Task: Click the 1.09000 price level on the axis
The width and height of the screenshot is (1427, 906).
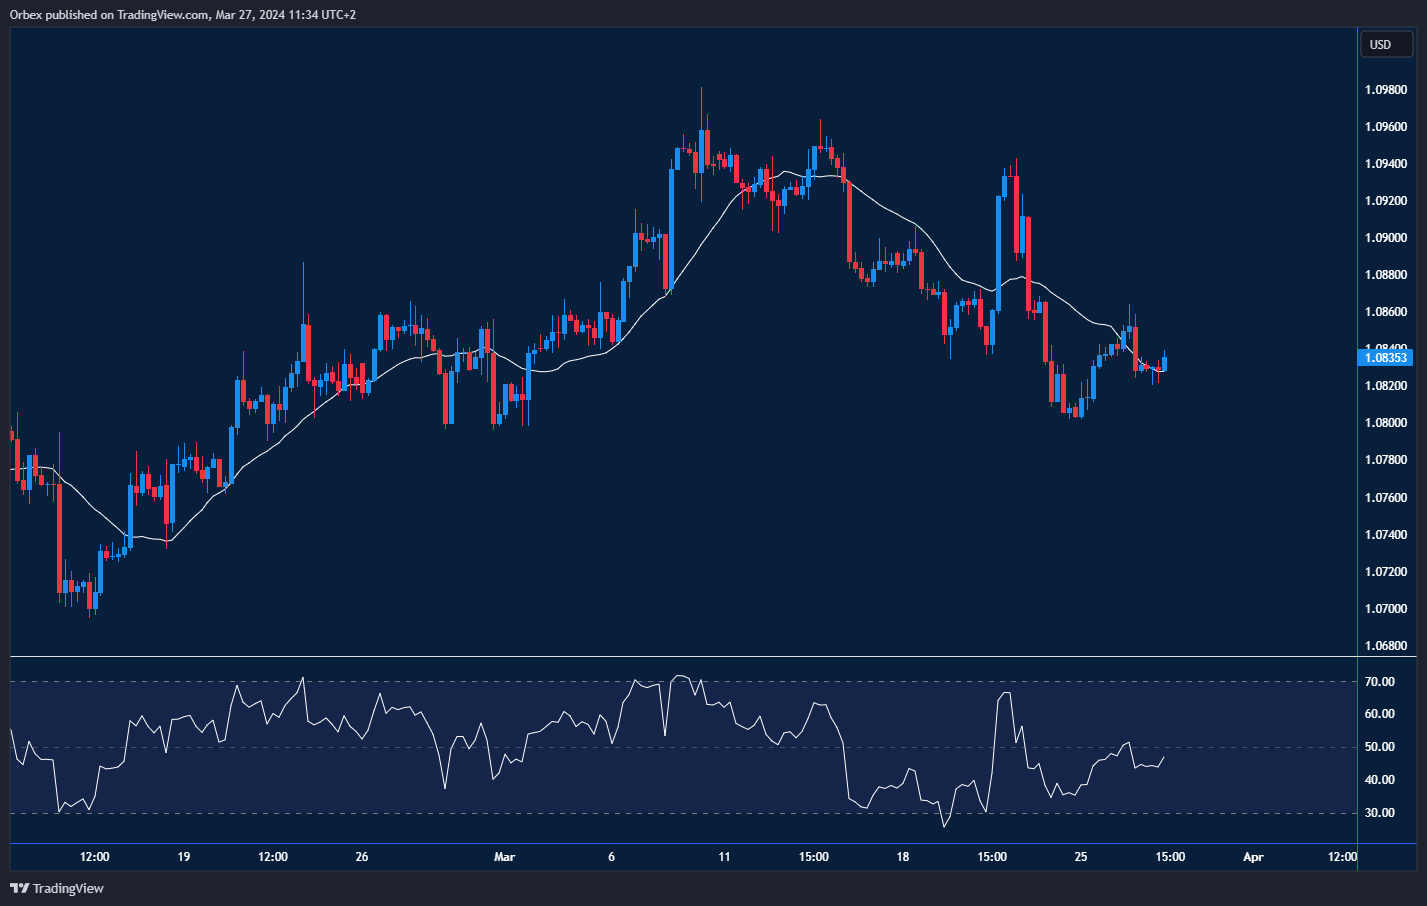Action: coord(1385,238)
